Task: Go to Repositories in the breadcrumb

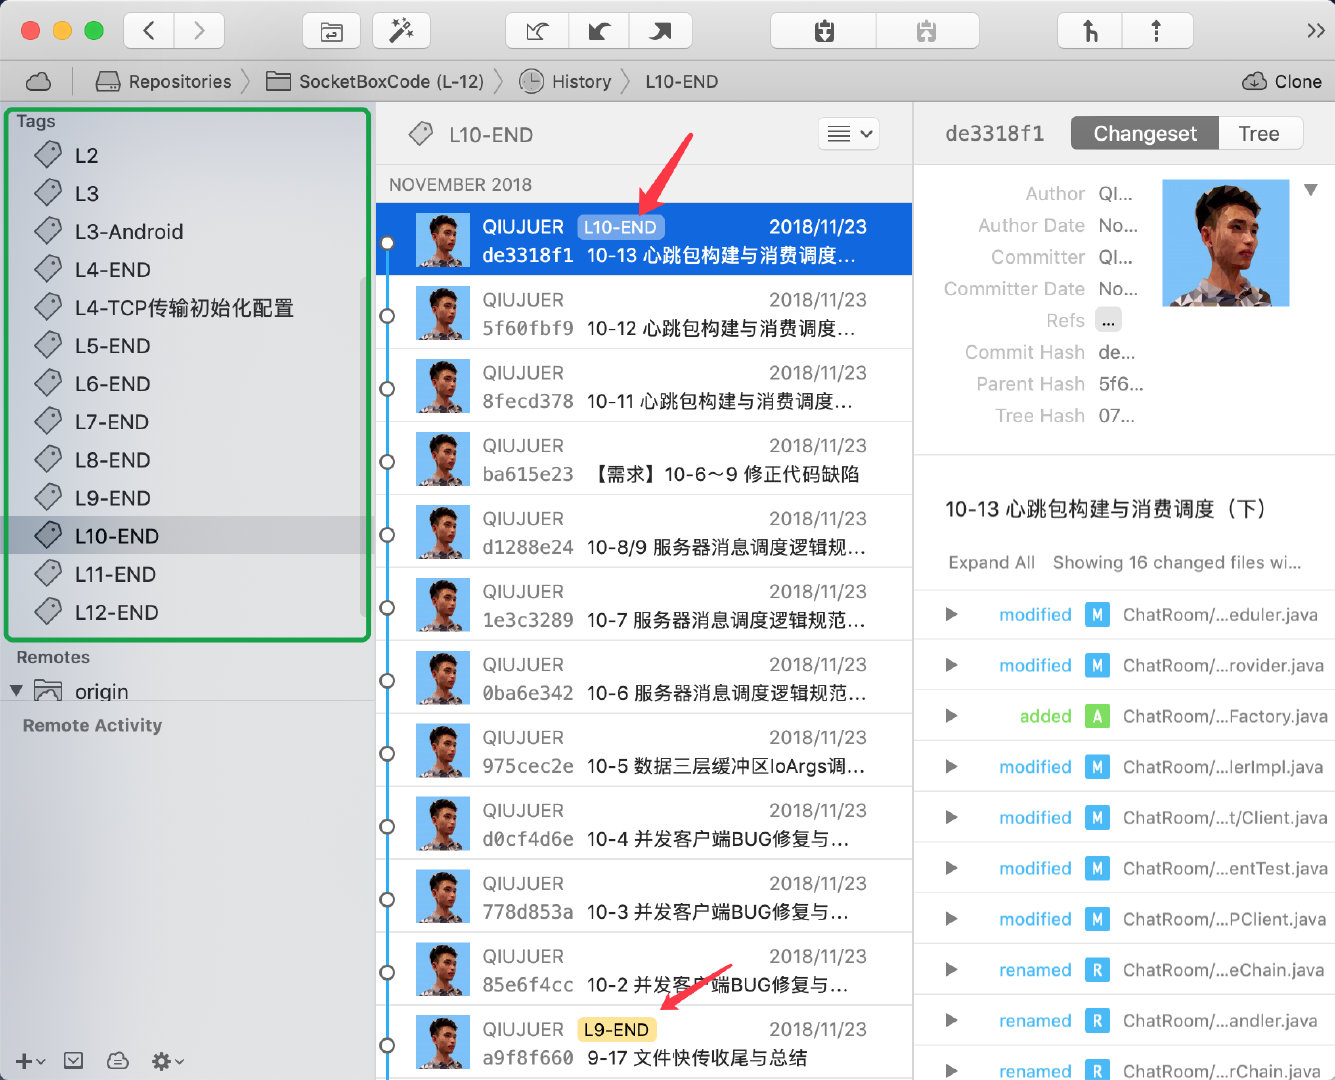Action: [163, 81]
